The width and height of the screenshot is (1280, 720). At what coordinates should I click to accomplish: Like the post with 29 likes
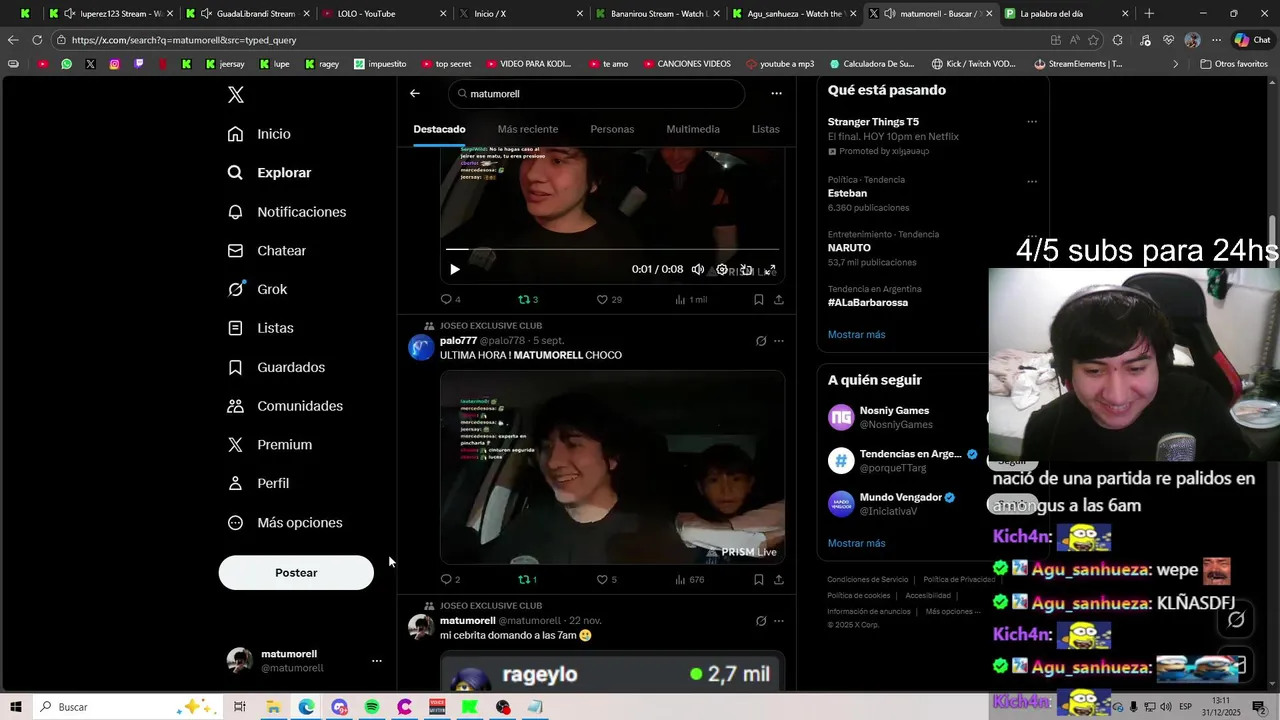[x=608, y=299]
